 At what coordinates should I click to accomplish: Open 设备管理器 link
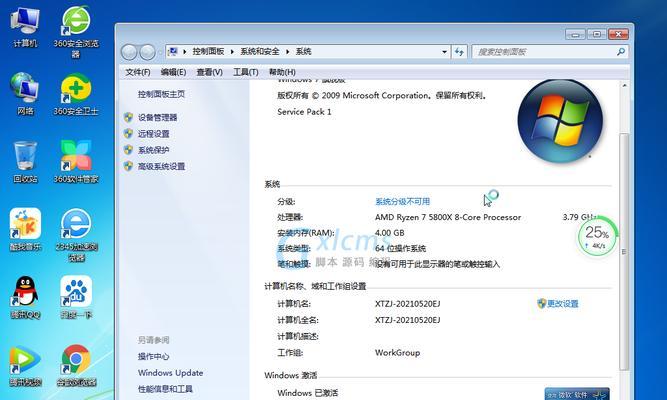pyautogui.click(x=157, y=117)
